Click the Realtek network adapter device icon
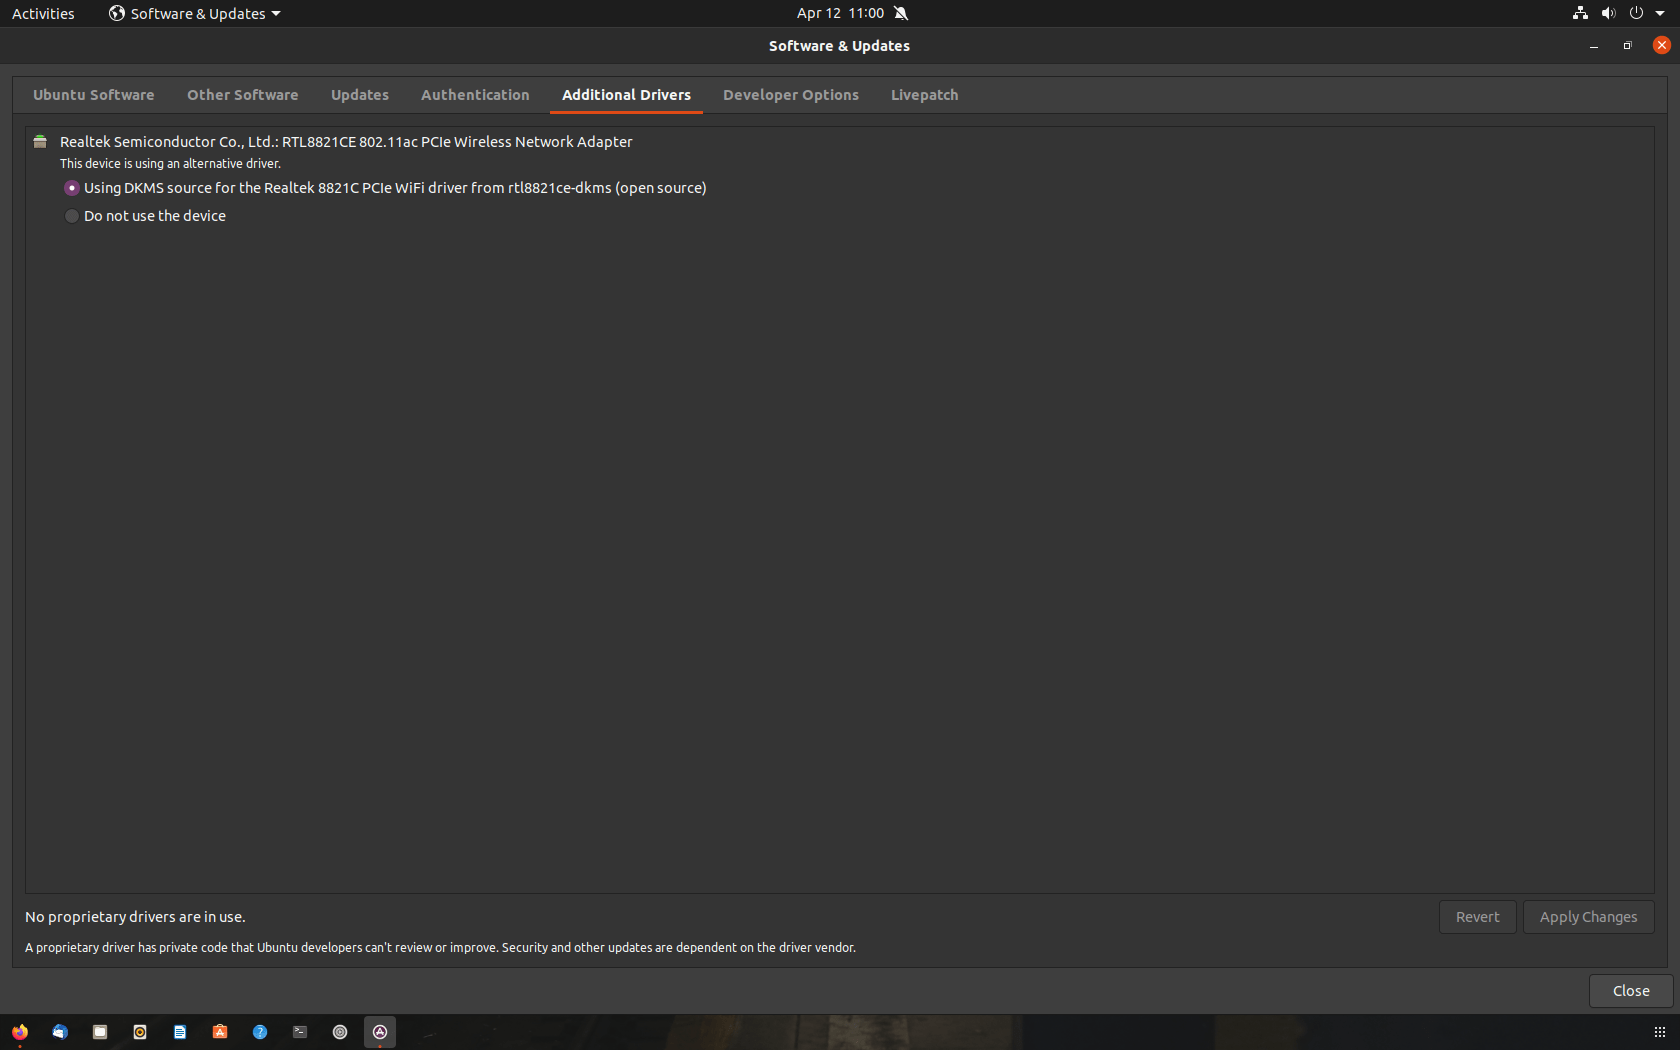 [40, 142]
